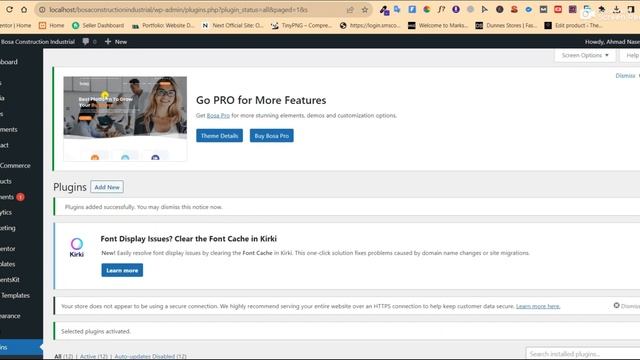Click the browser home icon
640x360 pixels.
(x=24, y=9)
